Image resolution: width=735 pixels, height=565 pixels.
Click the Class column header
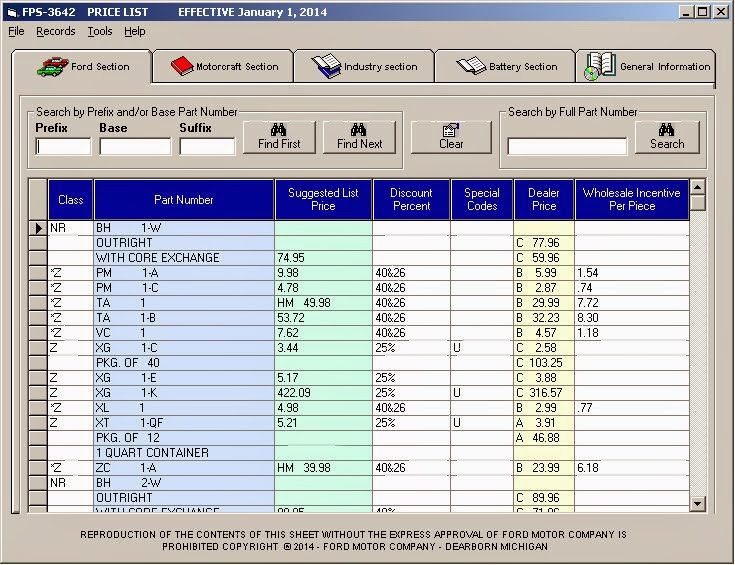[x=70, y=200]
